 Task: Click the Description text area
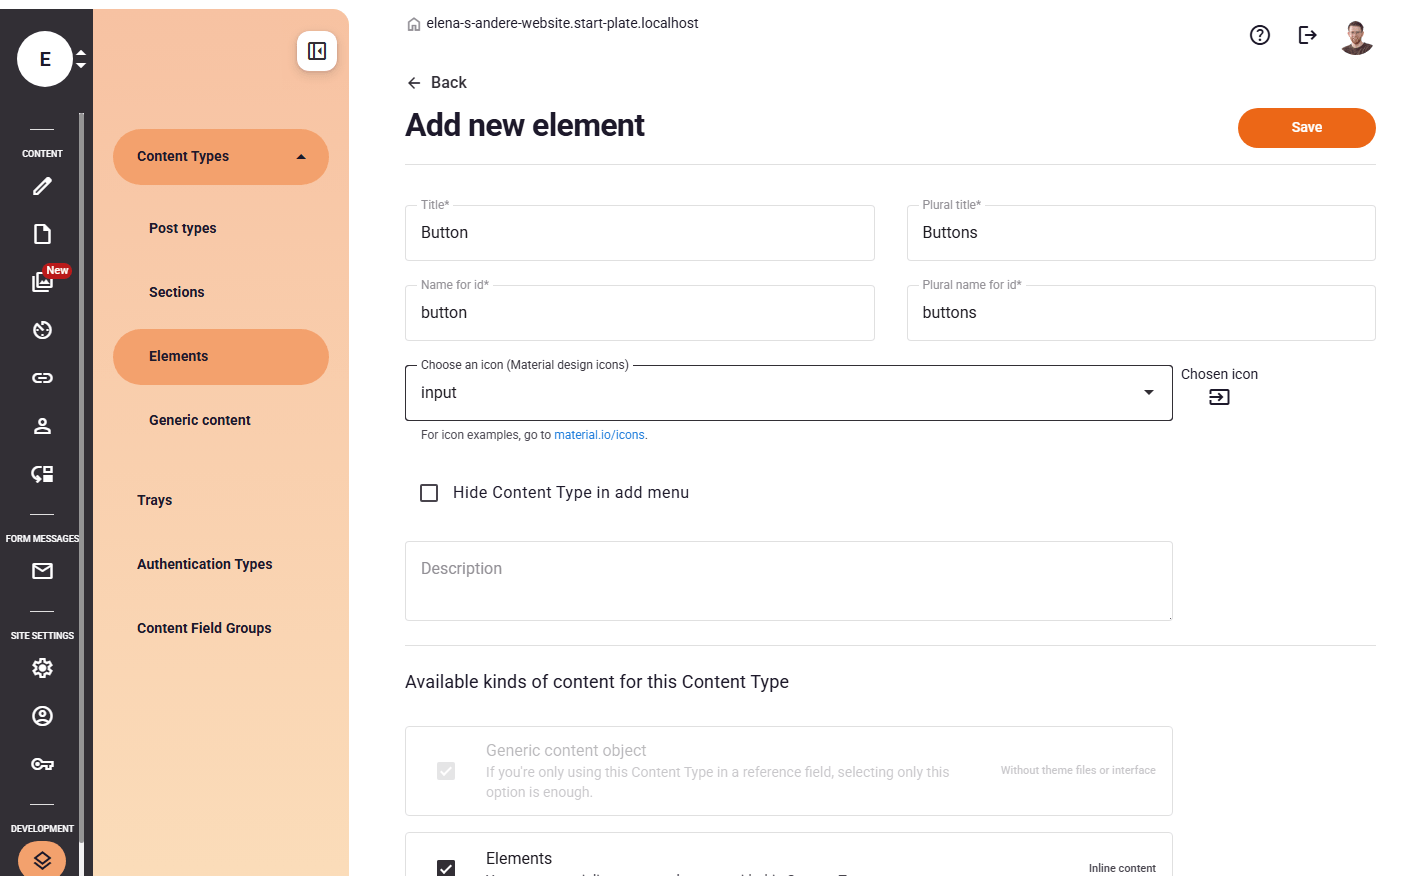[x=788, y=581]
